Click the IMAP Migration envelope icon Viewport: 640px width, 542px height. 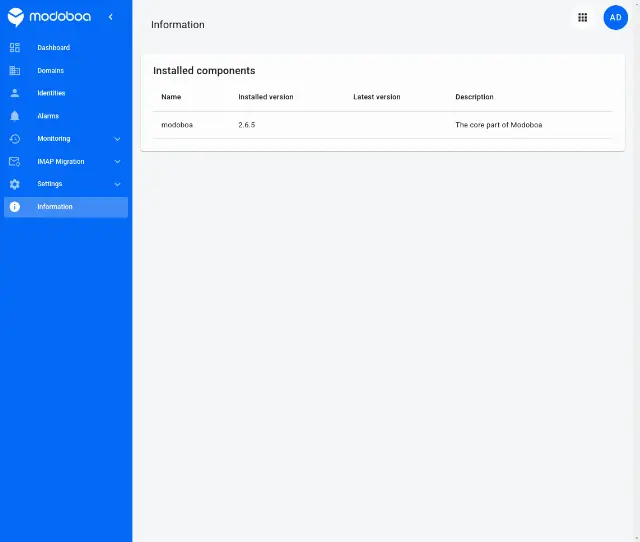coord(15,162)
